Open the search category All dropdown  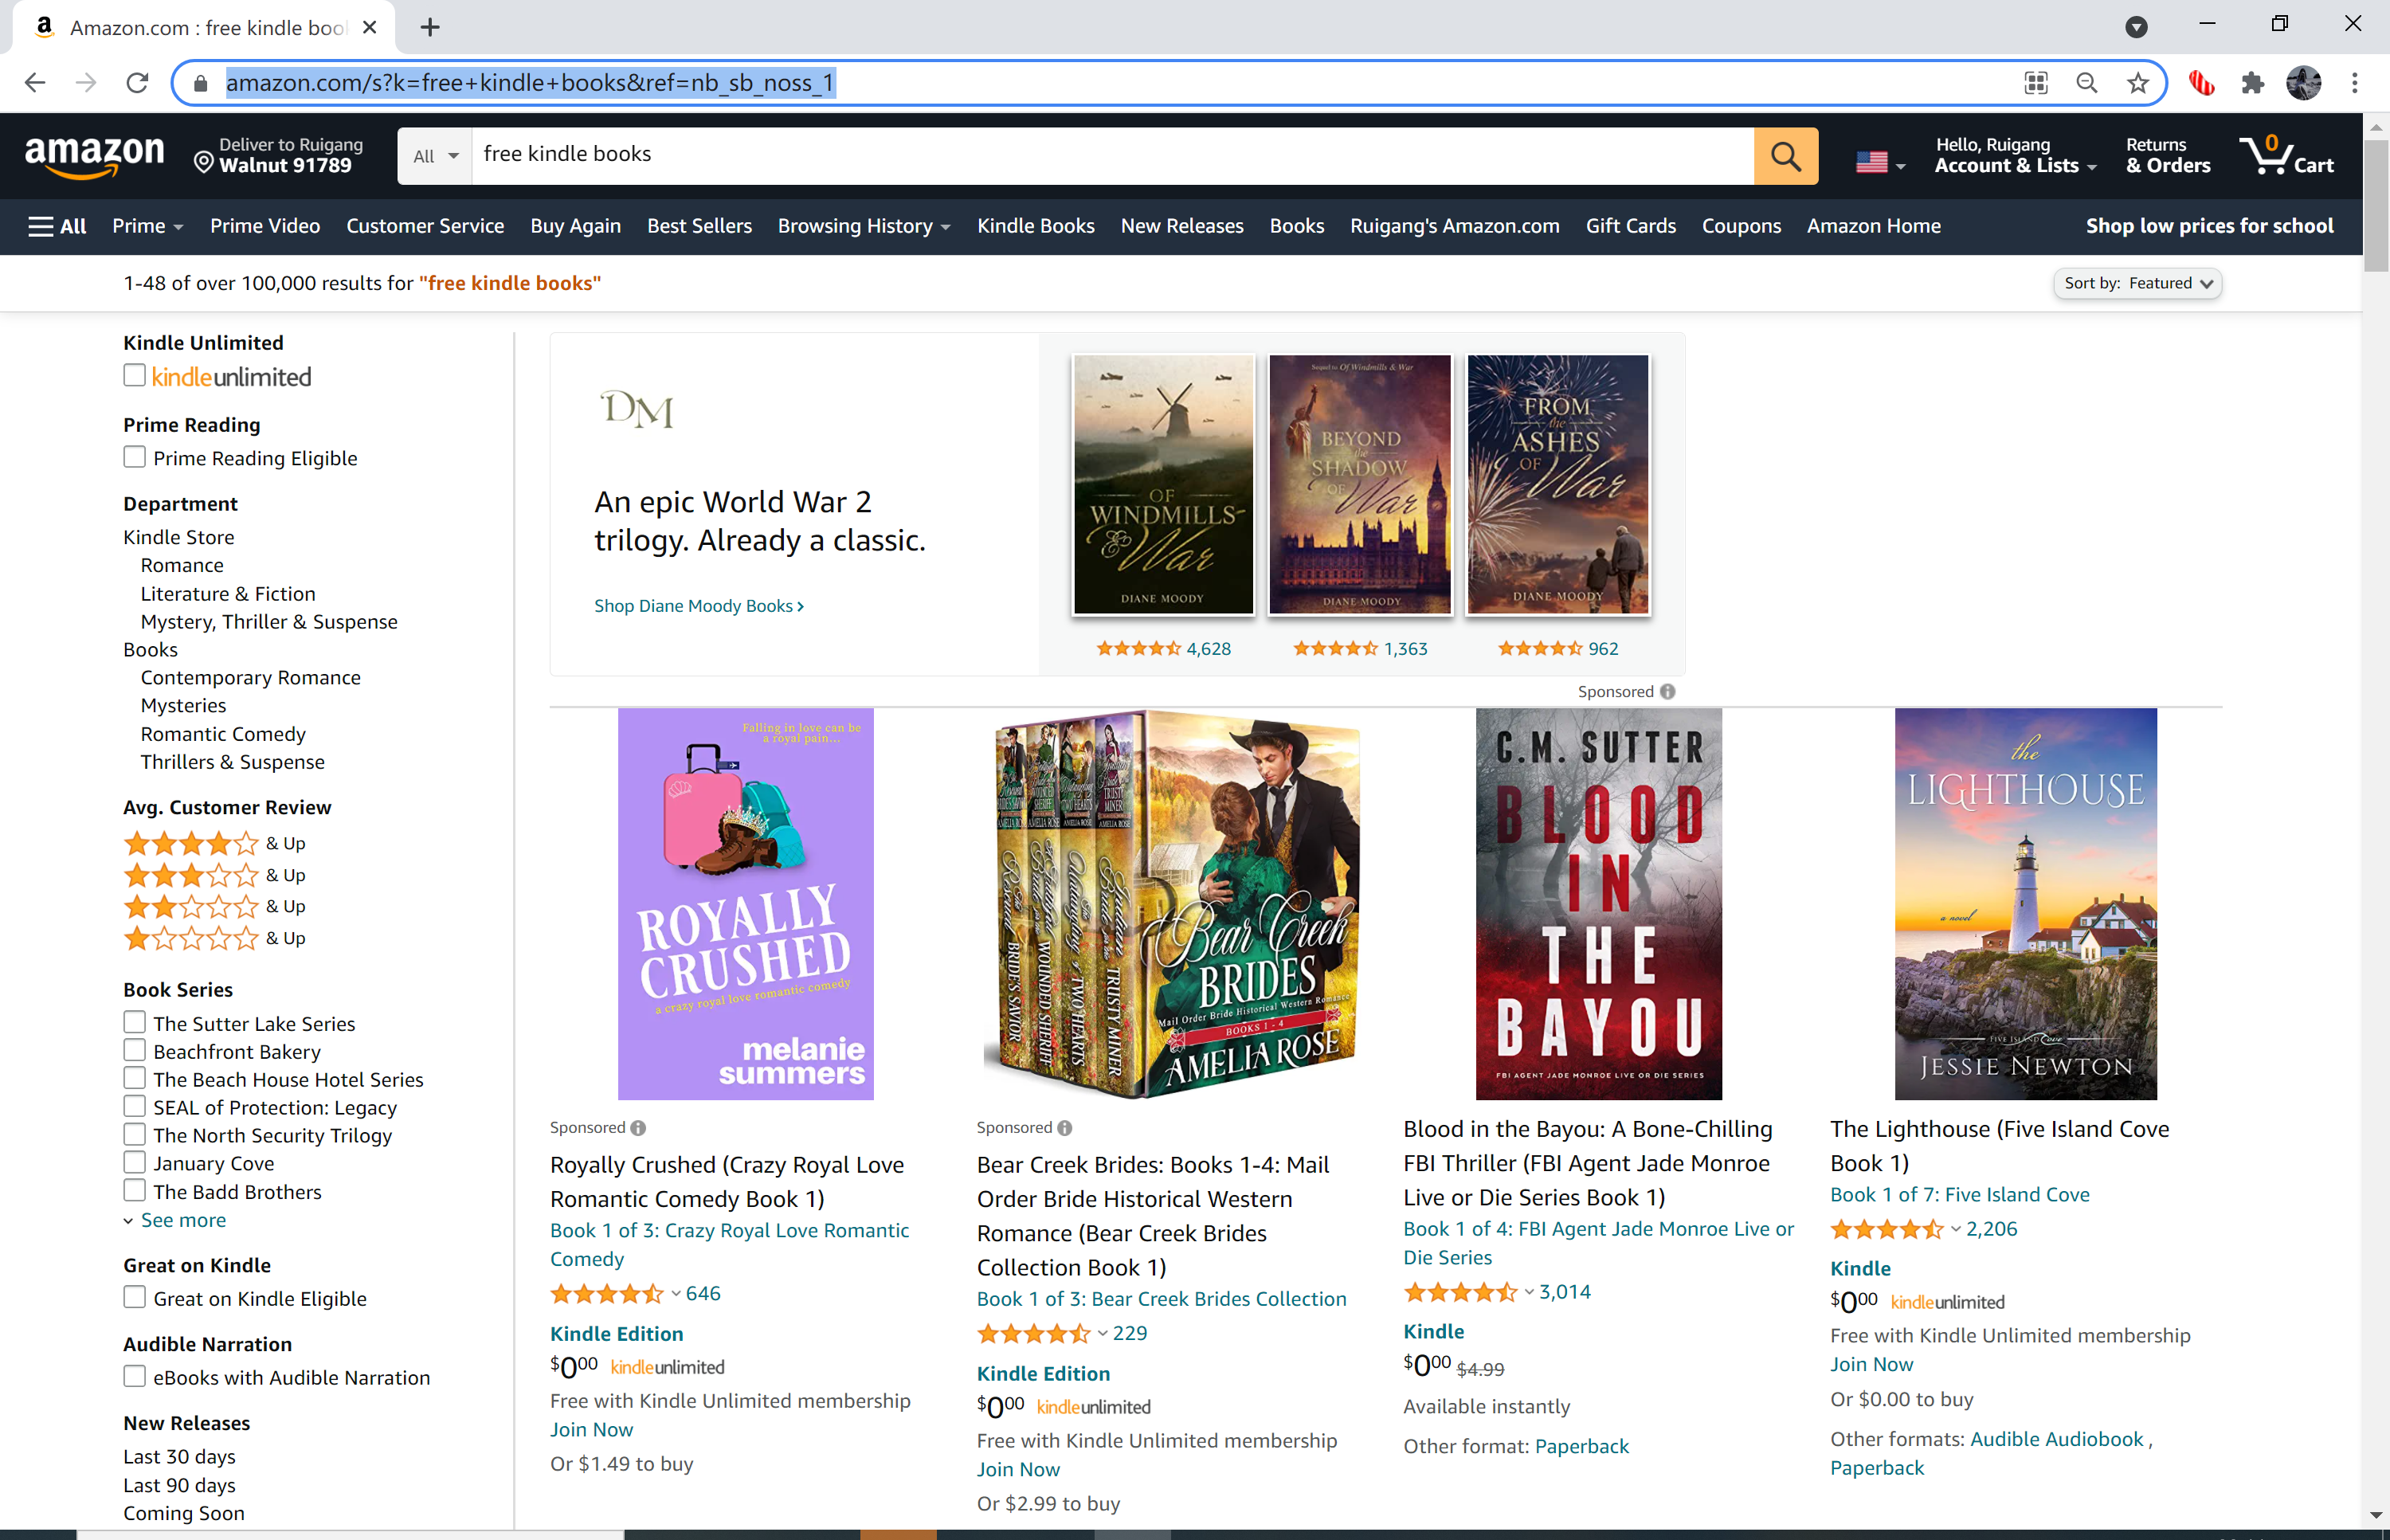pyautogui.click(x=435, y=156)
